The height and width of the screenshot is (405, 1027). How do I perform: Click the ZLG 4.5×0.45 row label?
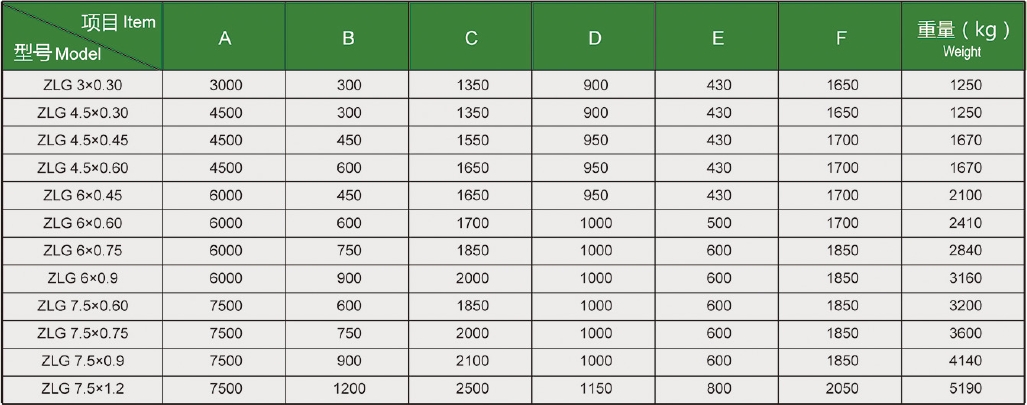83,140
